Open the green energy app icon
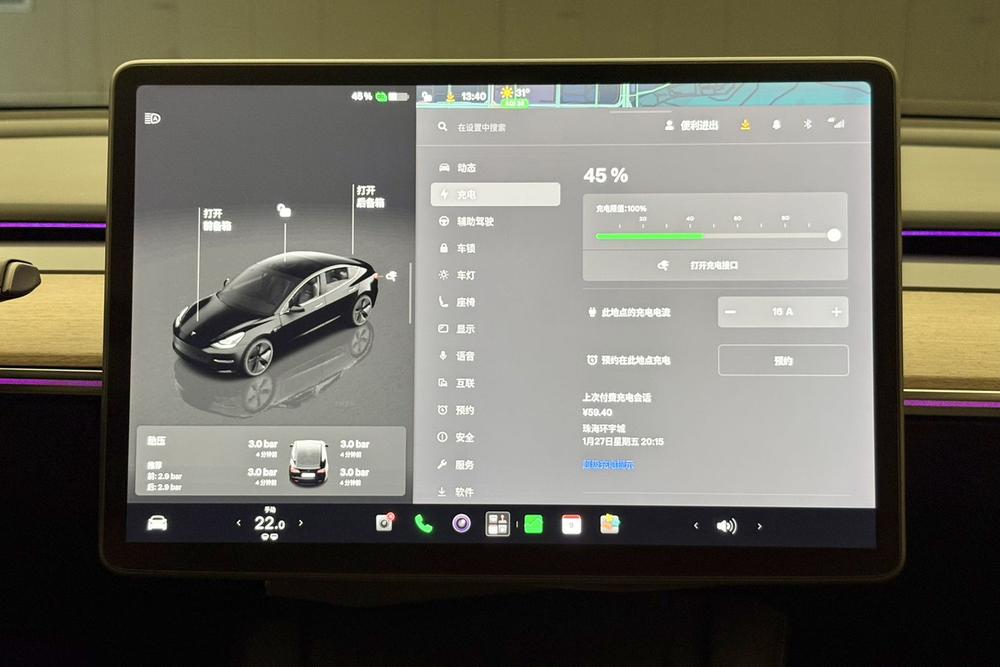1000x667 pixels. tap(534, 525)
